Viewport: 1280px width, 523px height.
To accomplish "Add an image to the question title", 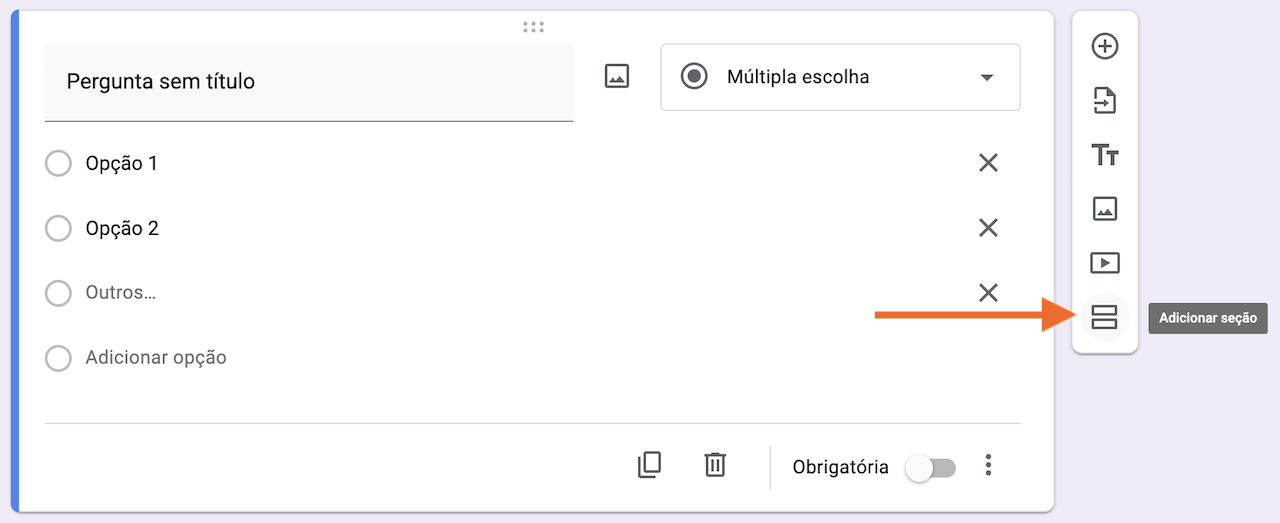I will coord(617,76).
